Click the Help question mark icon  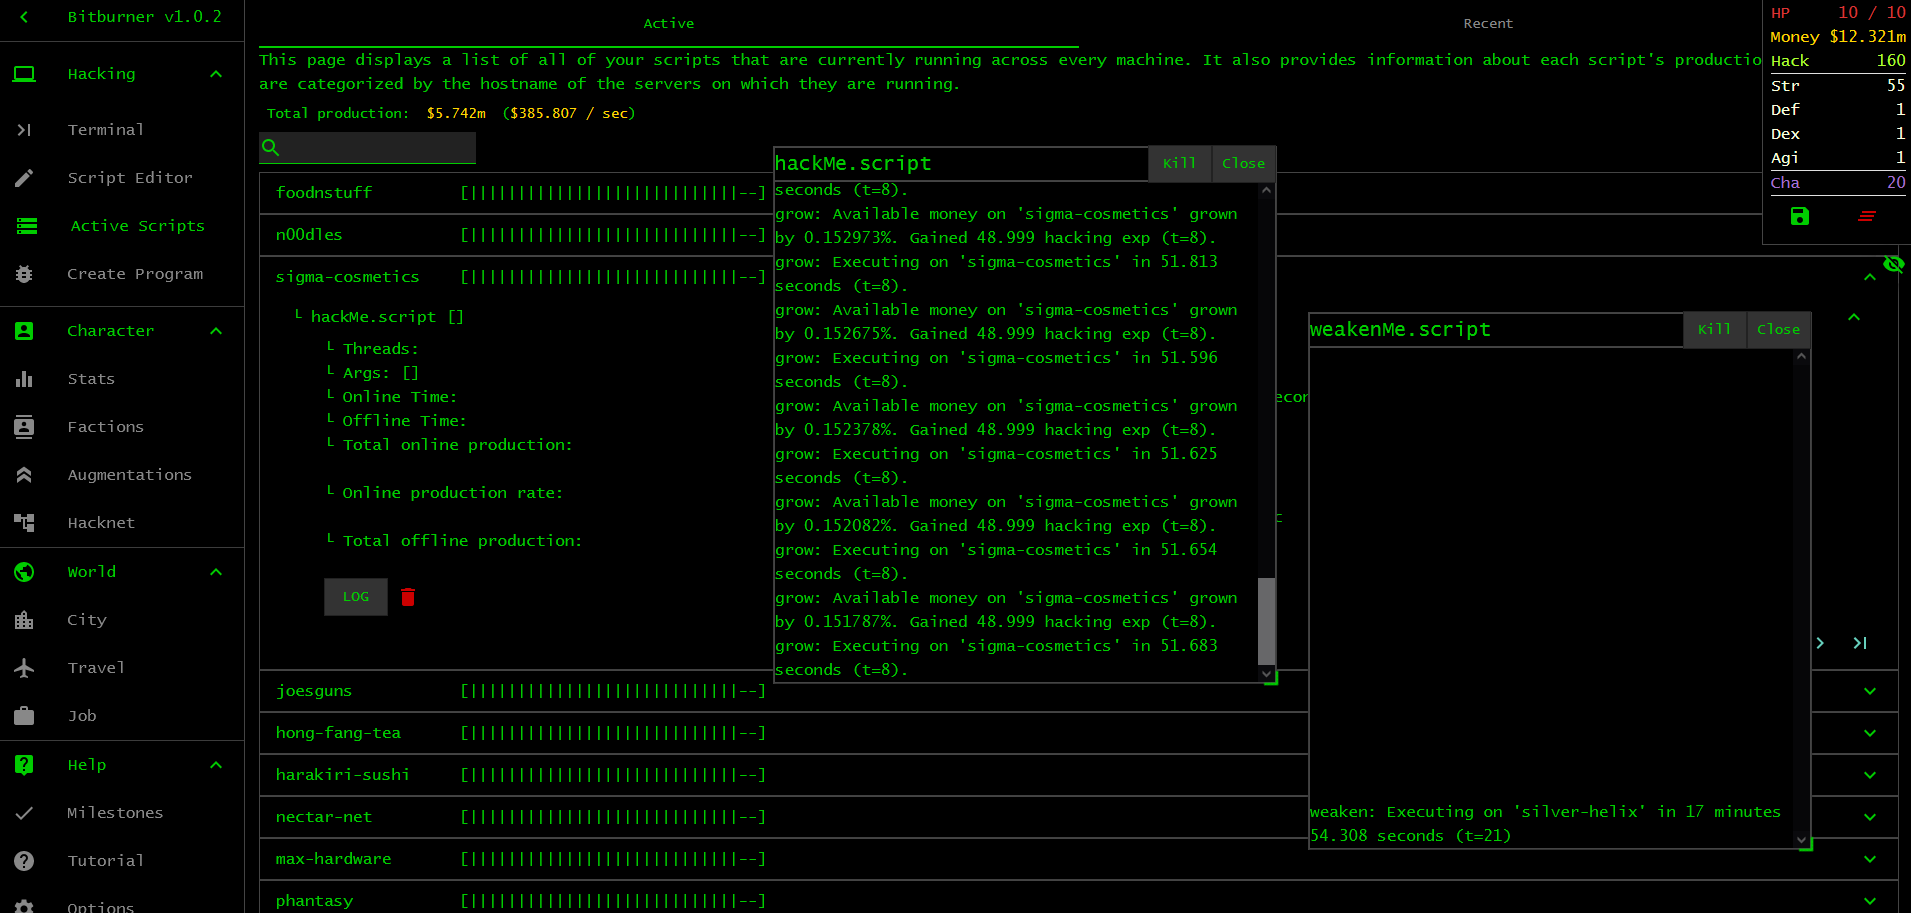point(25,765)
